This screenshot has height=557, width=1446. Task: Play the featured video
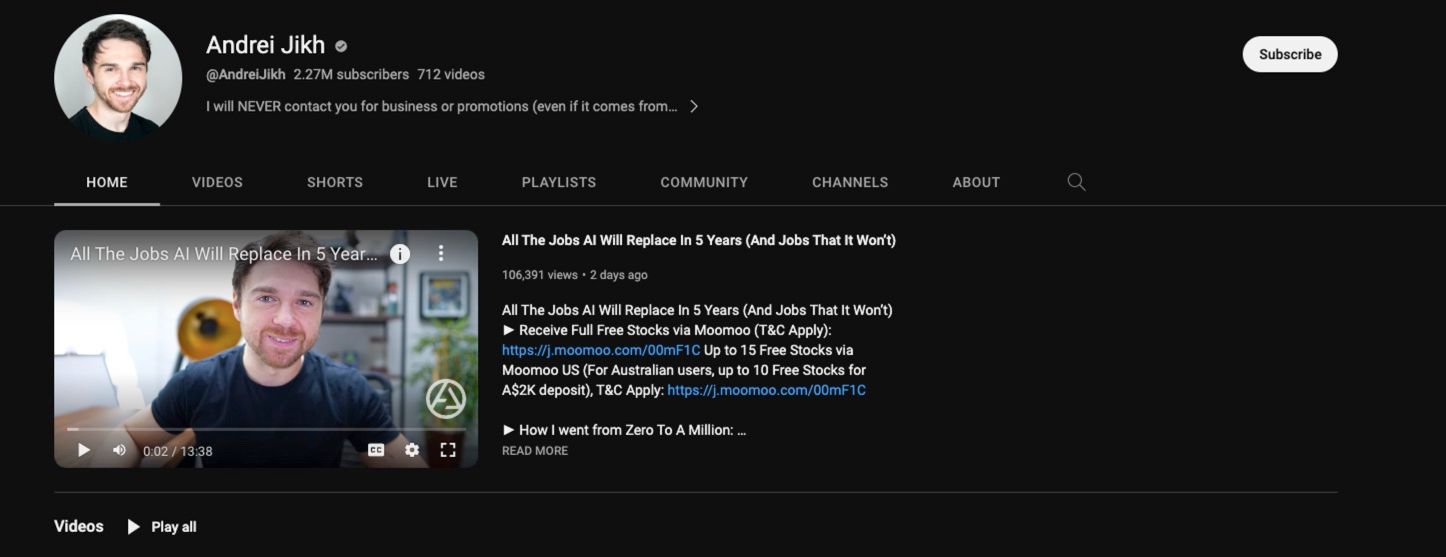(84, 450)
